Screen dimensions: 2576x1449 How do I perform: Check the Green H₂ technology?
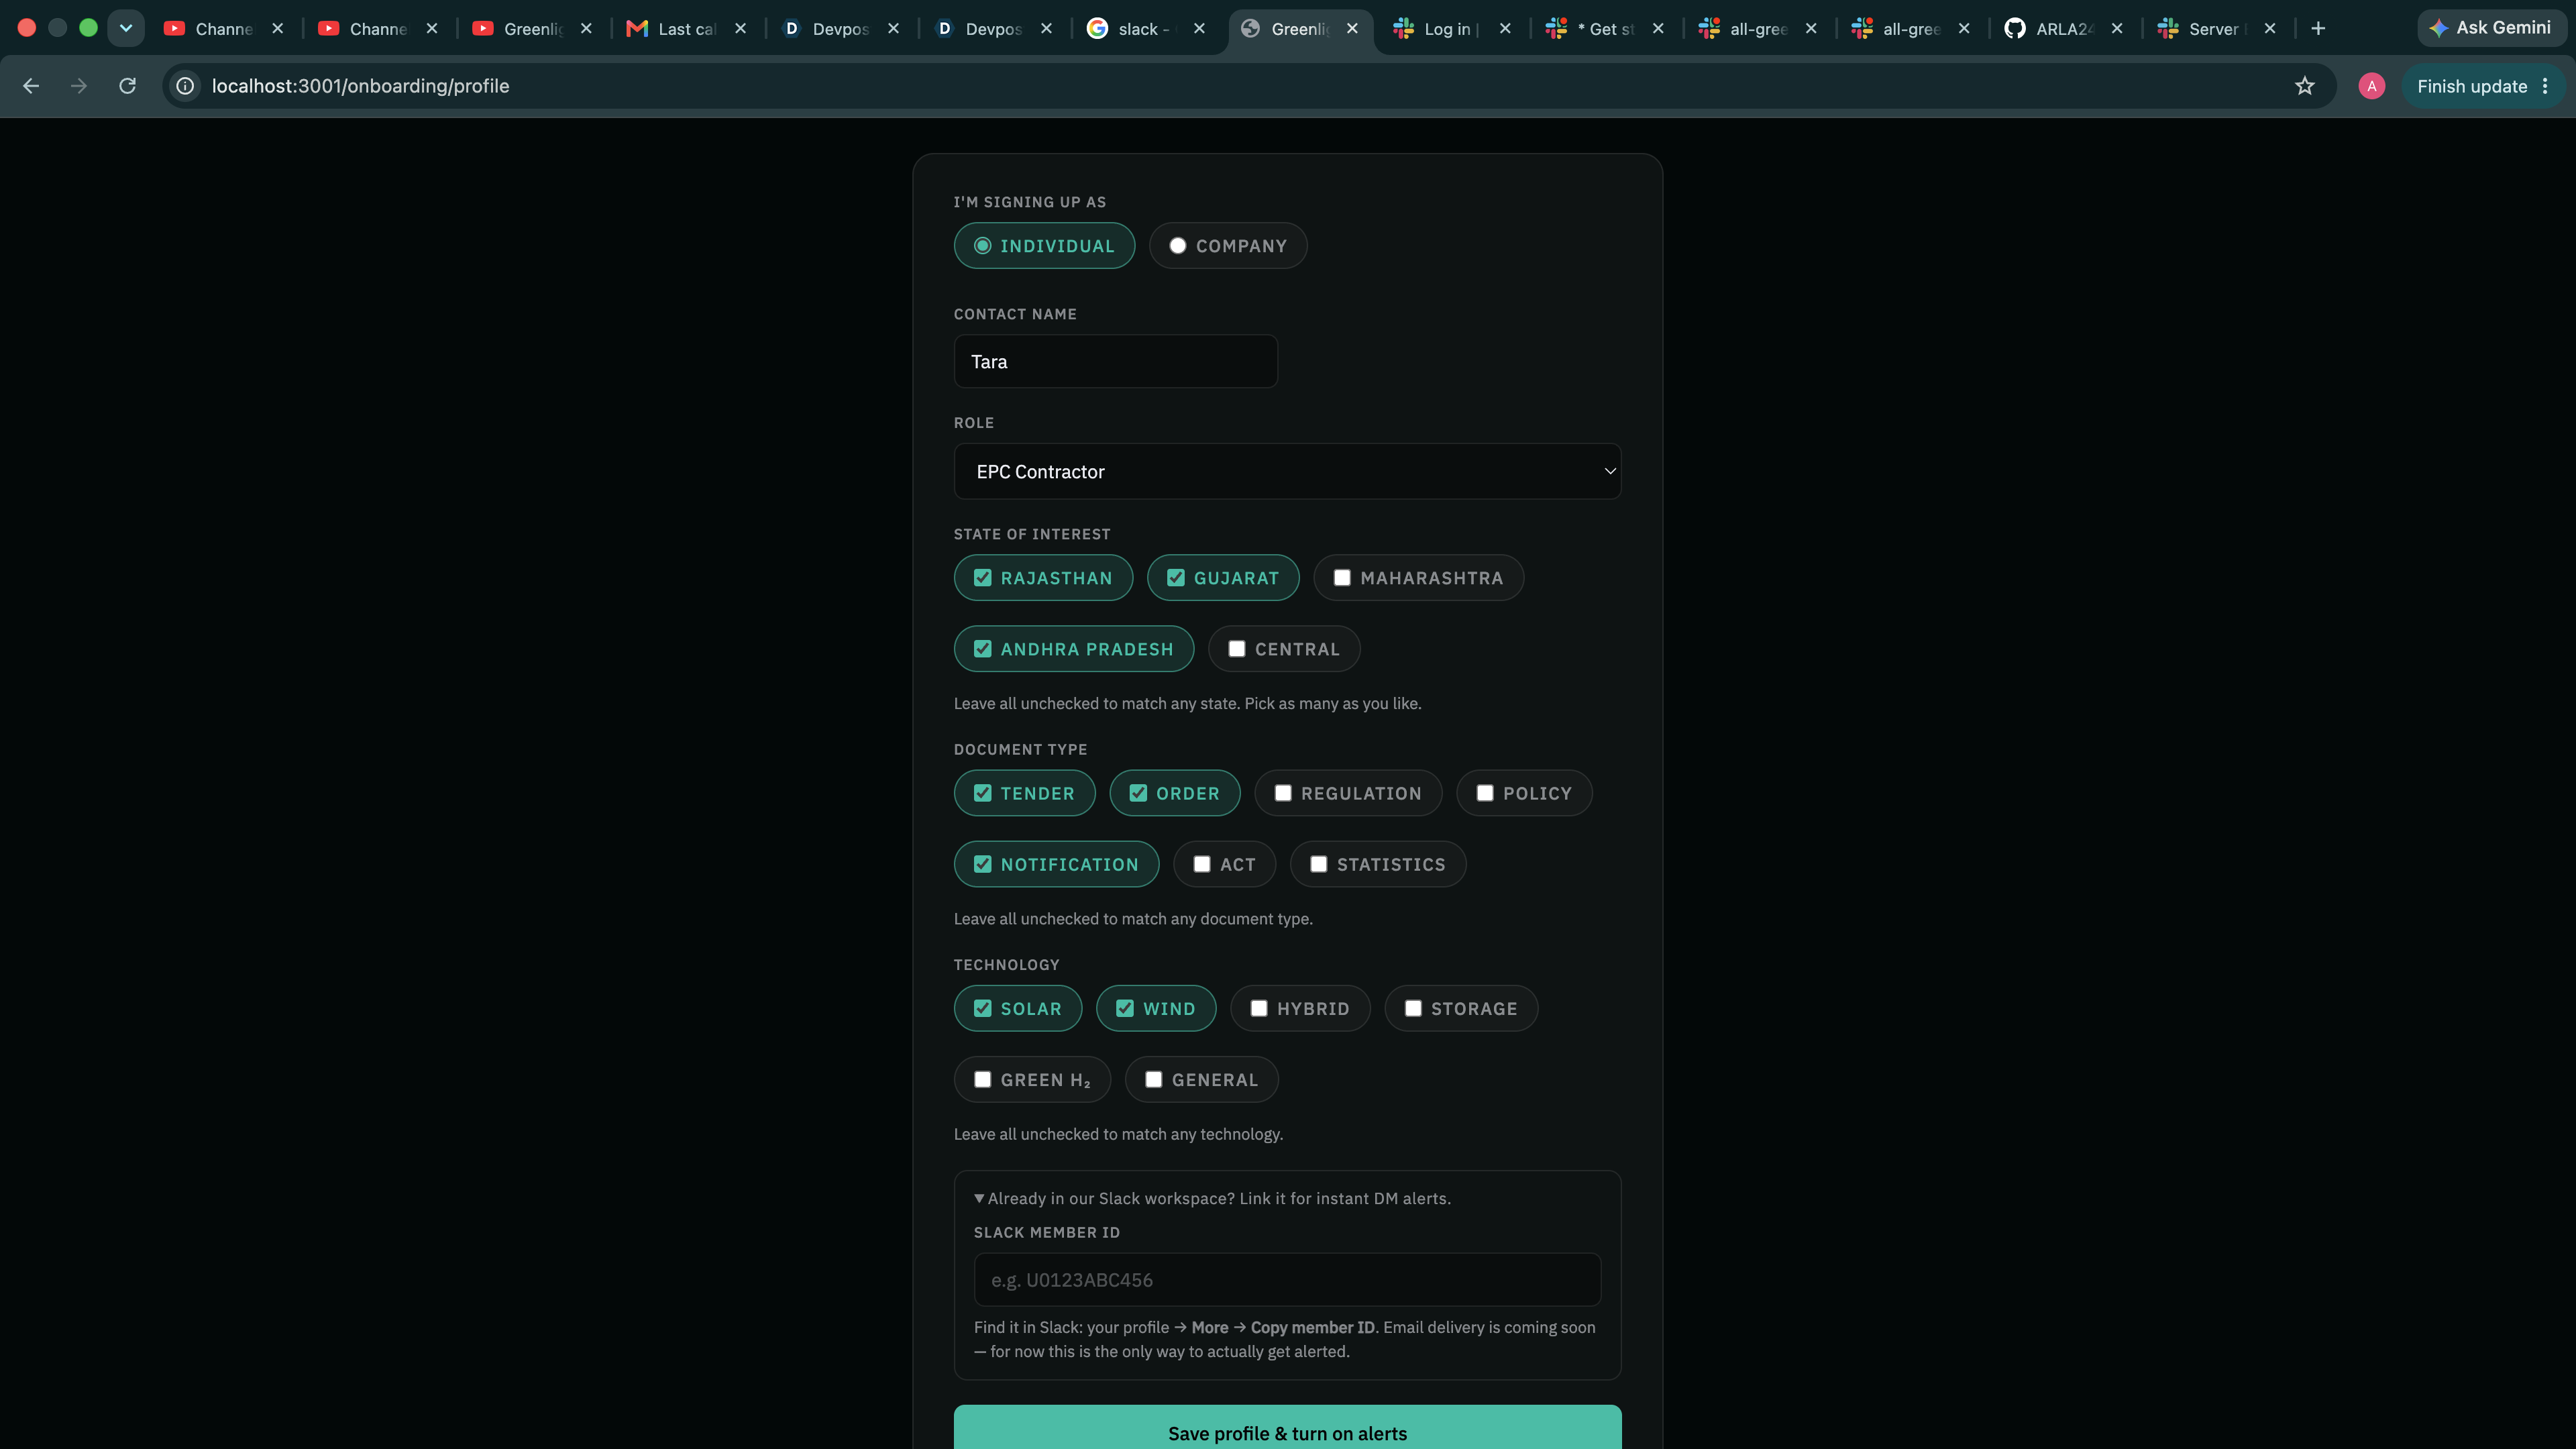1032,1080
